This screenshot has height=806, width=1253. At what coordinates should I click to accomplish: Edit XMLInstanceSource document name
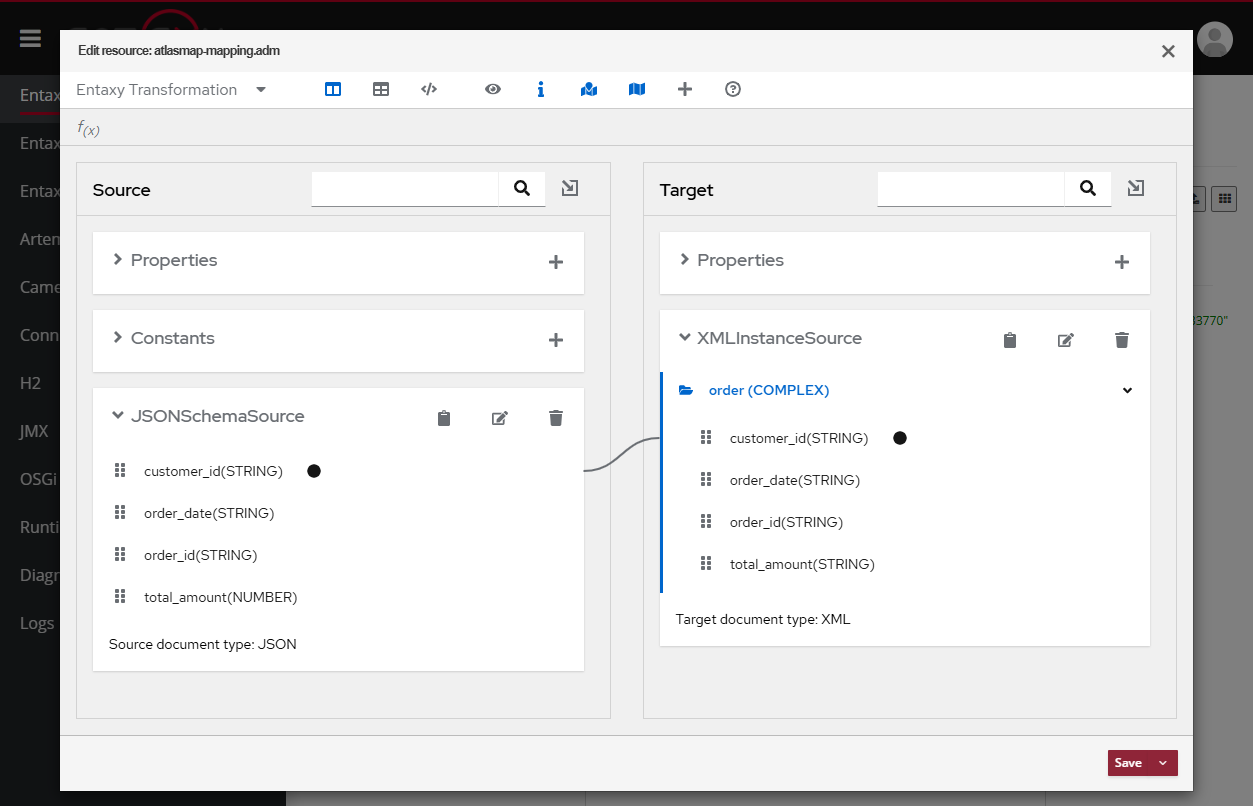[x=1066, y=340]
